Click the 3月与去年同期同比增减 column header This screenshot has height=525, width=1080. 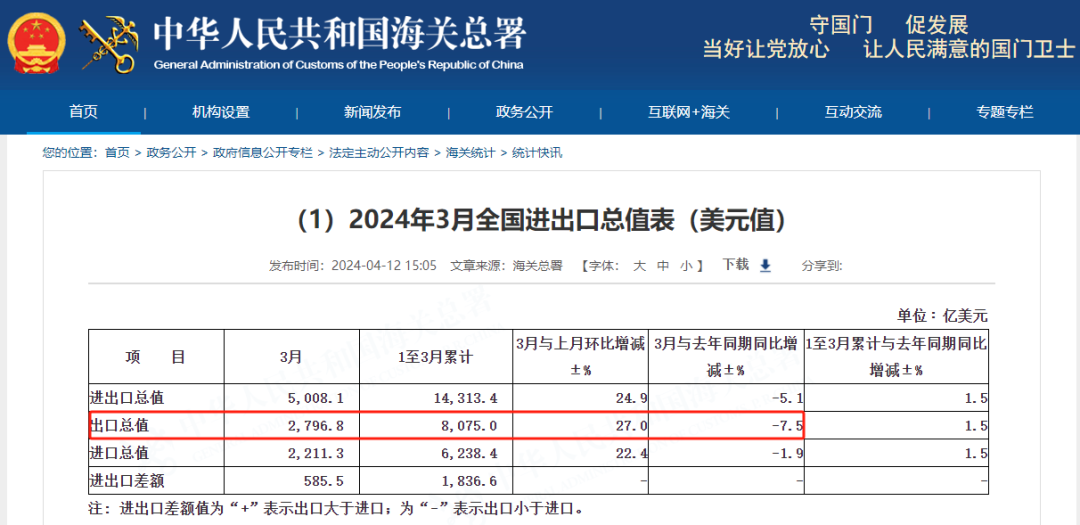pos(727,356)
